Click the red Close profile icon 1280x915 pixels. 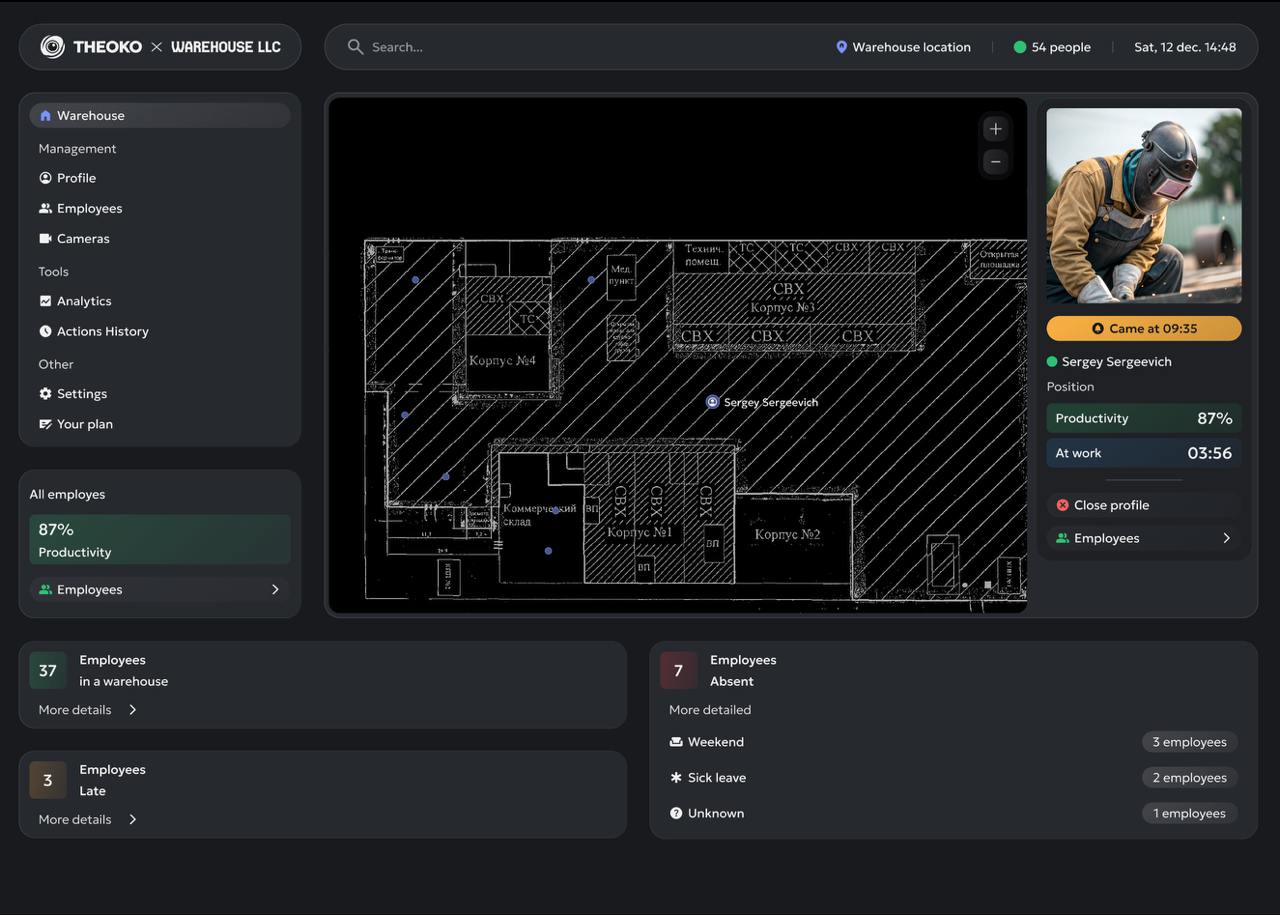click(1062, 505)
